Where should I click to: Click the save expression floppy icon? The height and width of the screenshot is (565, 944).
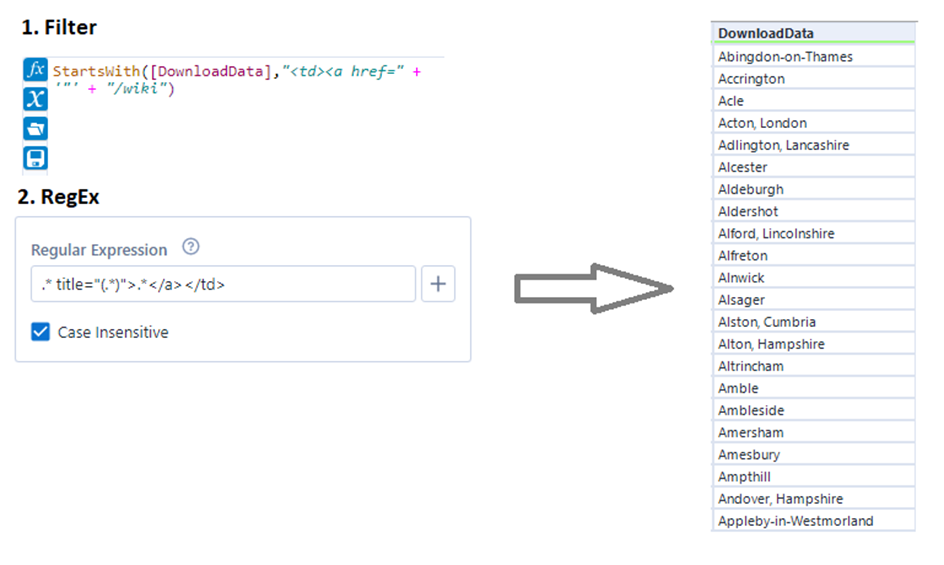click(x=35, y=158)
